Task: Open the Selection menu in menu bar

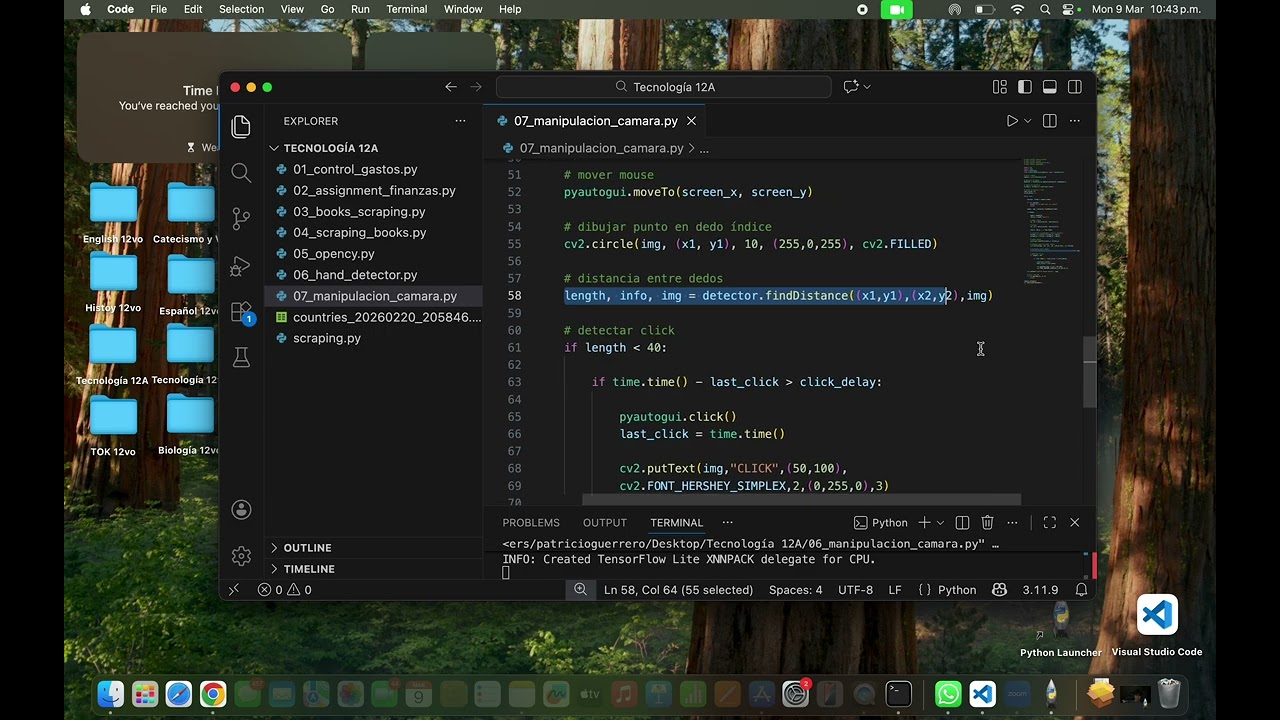Action: [x=241, y=9]
